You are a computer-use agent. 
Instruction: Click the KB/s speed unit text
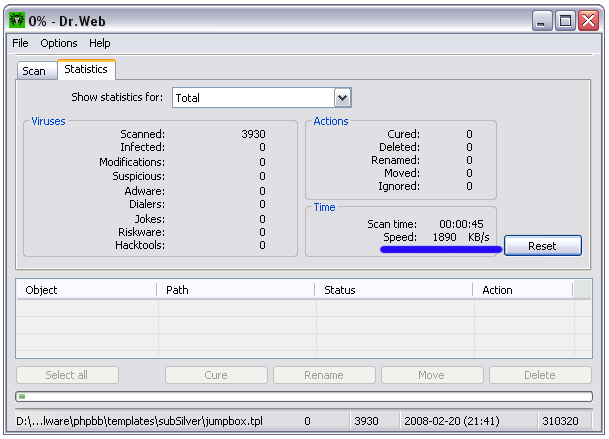coord(478,237)
